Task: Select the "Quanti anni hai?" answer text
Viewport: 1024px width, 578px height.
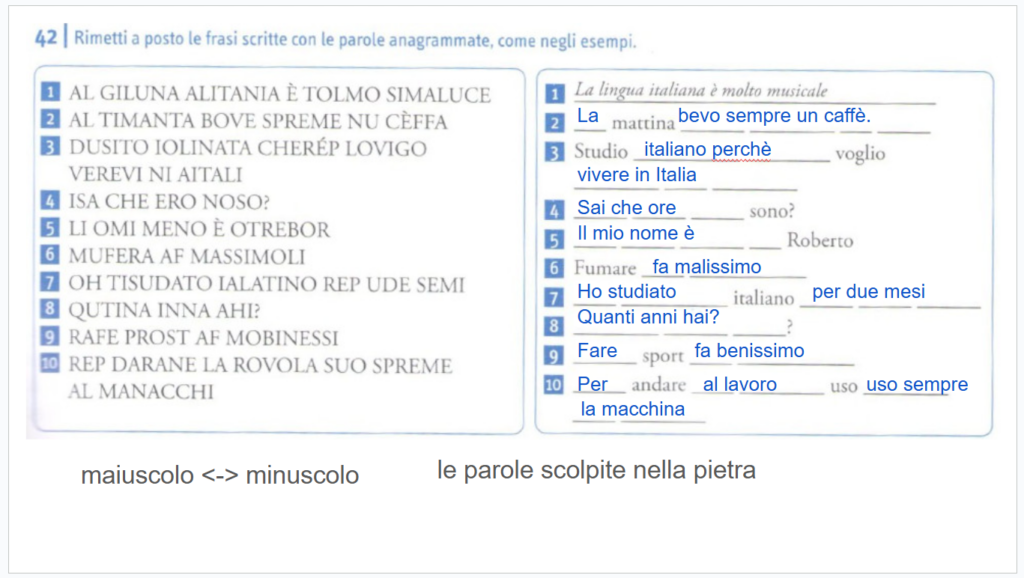Action: pos(648,317)
